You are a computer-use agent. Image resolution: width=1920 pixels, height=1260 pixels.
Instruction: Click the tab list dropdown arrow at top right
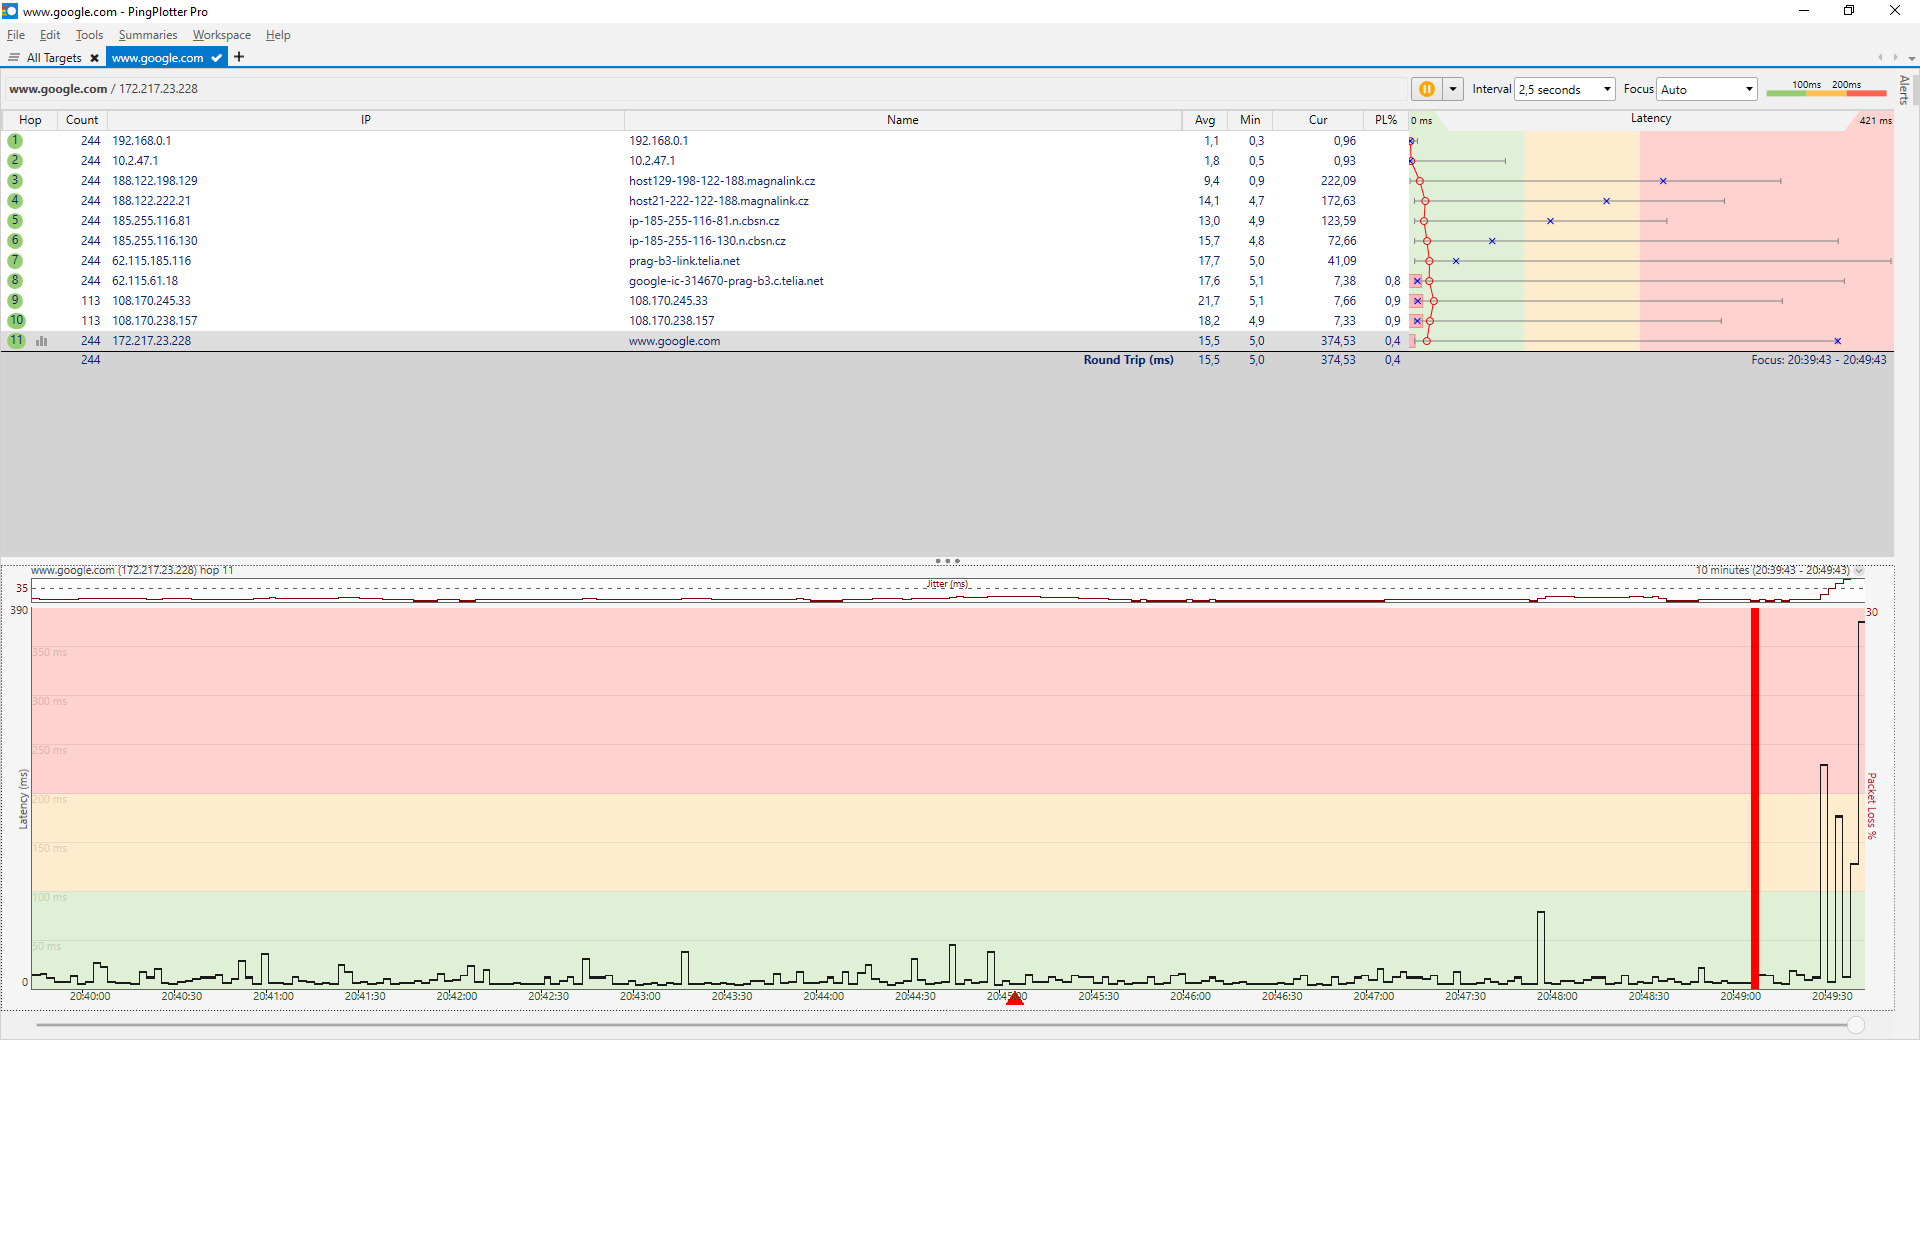coord(1911,58)
